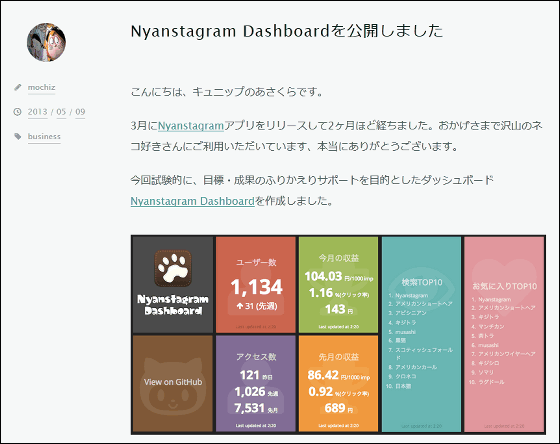The height and width of the screenshot is (444, 560).
Task: Click the pencil icon beside mochiz
Action: tap(18, 87)
